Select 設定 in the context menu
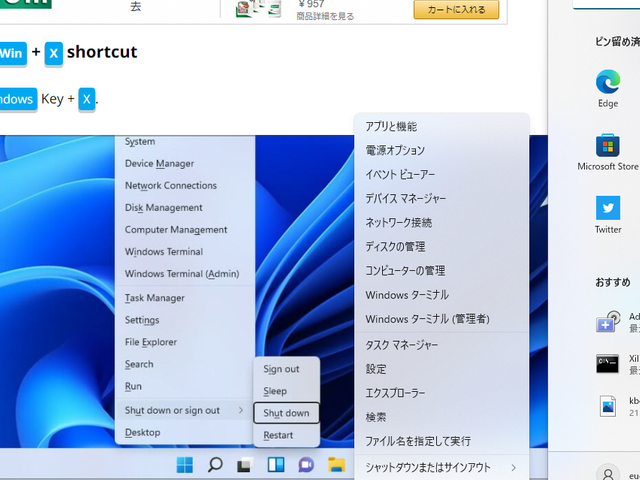Image resolution: width=640 pixels, height=480 pixels. pos(442,369)
